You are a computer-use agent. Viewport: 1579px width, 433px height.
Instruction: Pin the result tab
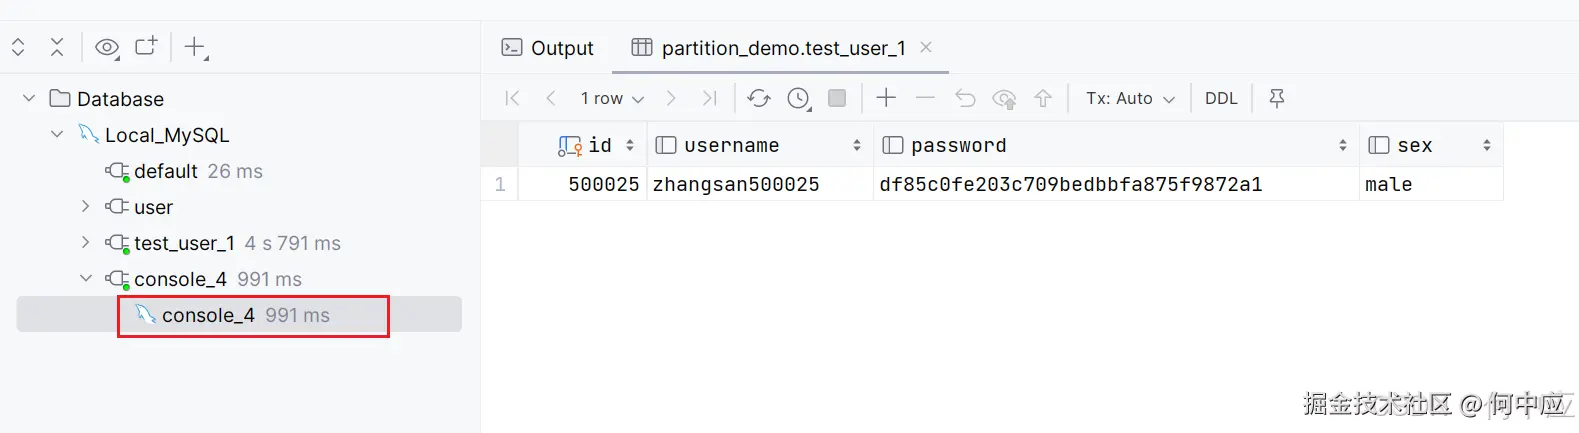coord(1277,98)
